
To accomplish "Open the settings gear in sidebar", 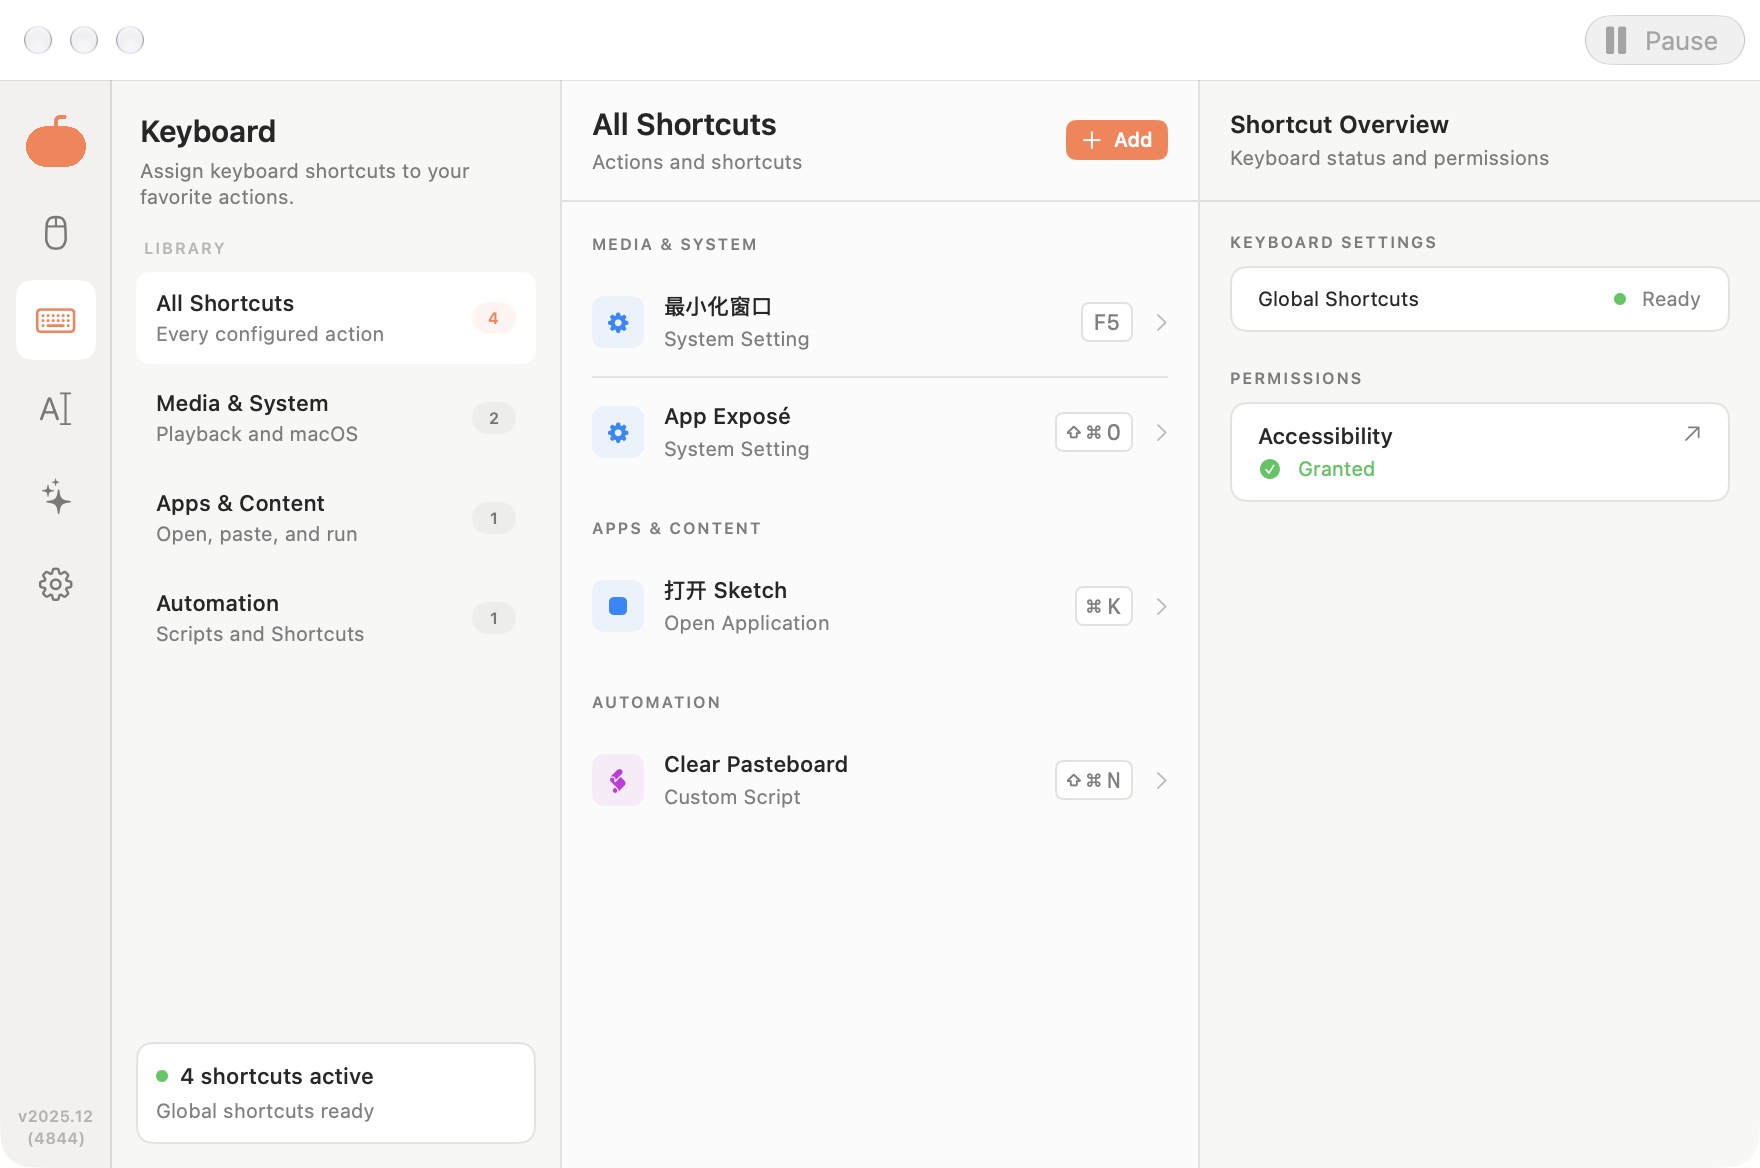I will point(56,584).
